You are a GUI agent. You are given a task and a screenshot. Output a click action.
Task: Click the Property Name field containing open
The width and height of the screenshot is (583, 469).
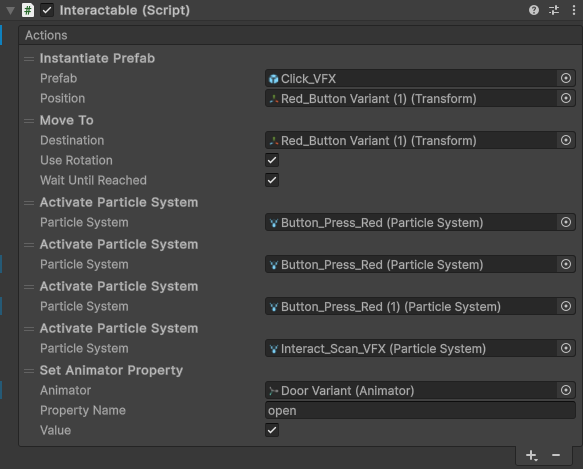pos(420,410)
